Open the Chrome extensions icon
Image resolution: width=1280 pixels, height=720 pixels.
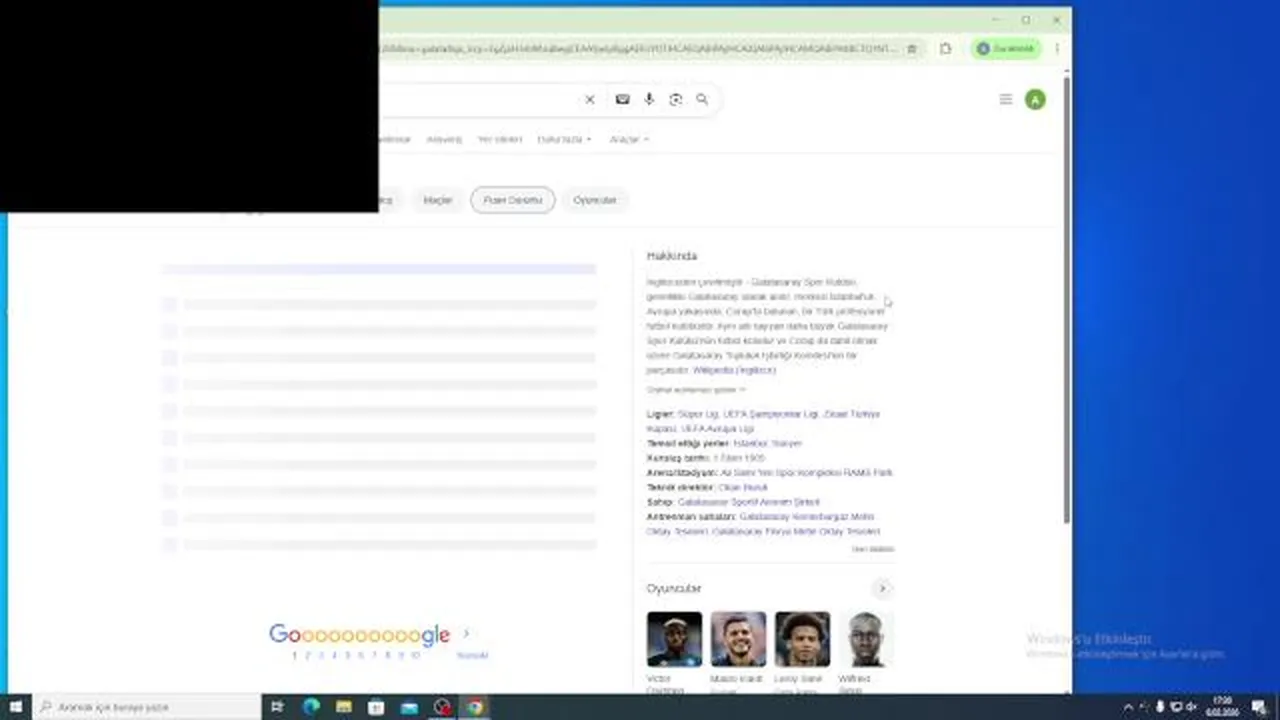pos(946,48)
